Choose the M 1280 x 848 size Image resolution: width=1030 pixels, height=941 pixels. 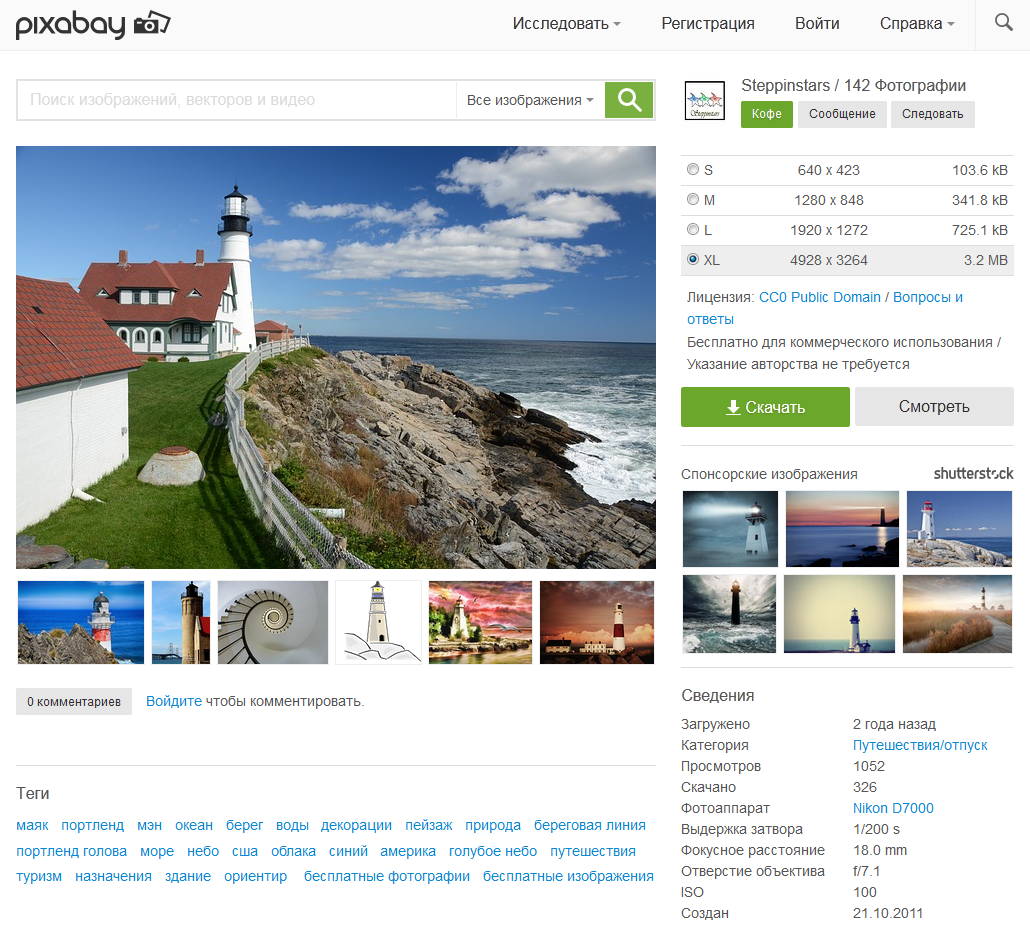[x=693, y=200]
